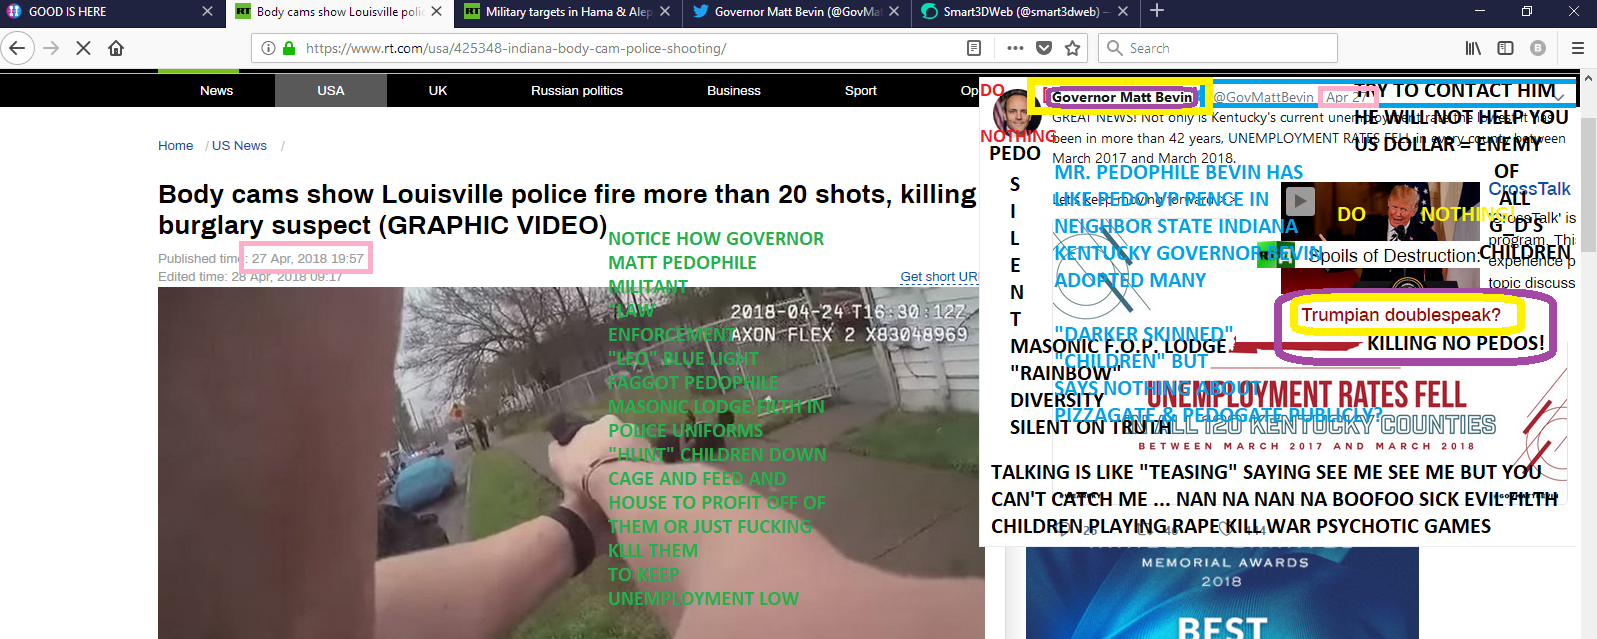Open Business section in RT menu
Viewport: 1597px width, 639px height.
(734, 90)
